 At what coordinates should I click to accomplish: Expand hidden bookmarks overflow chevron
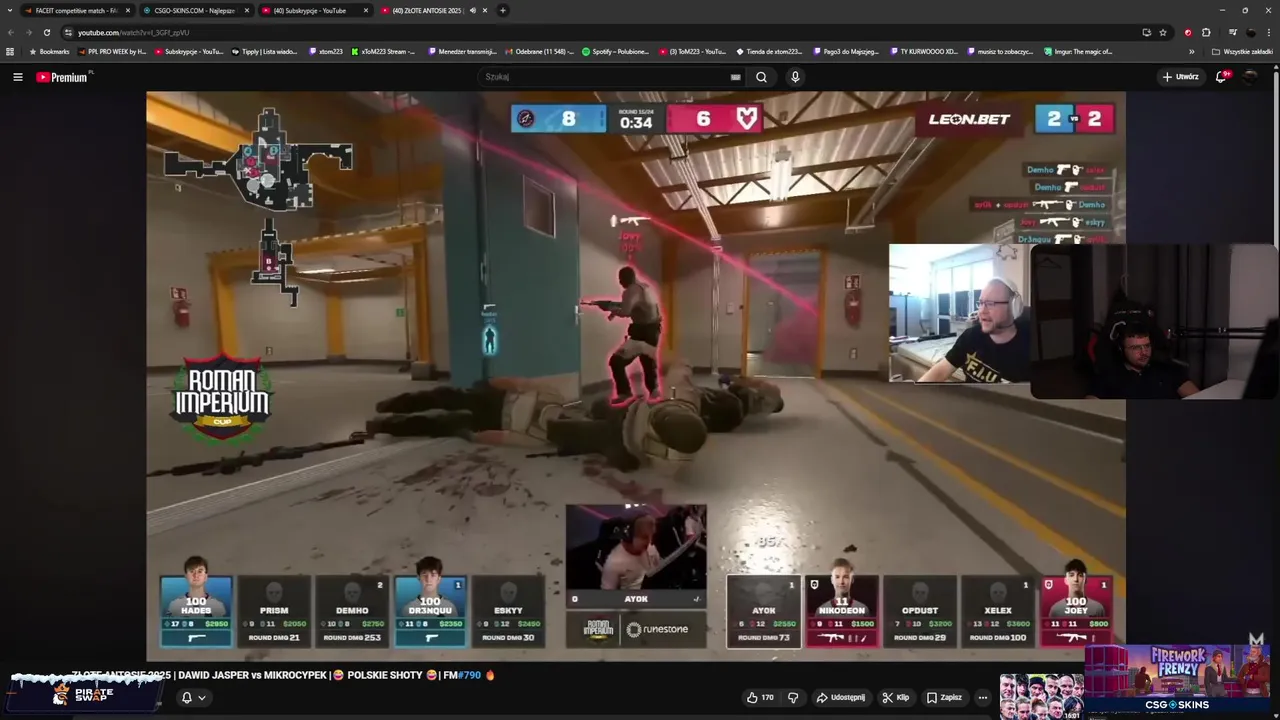(1191, 51)
